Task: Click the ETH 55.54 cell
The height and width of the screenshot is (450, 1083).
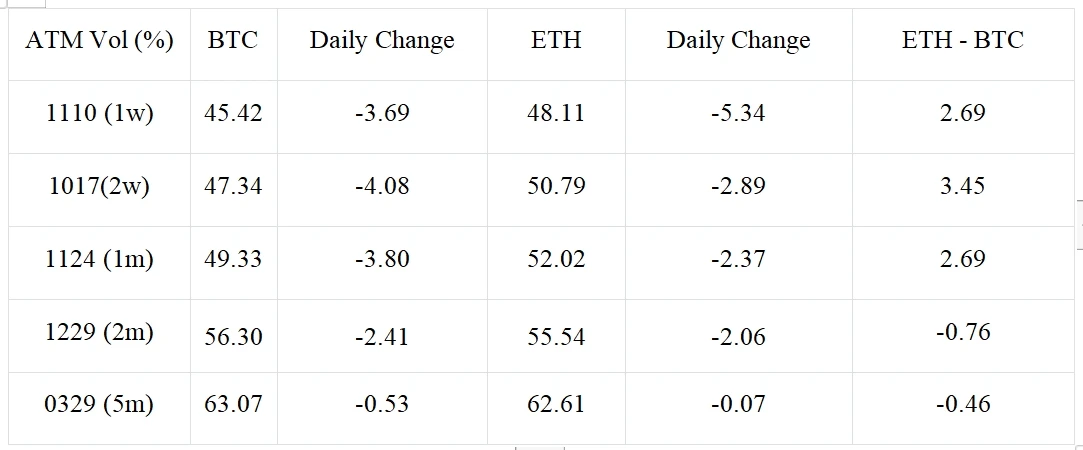Action: point(556,336)
